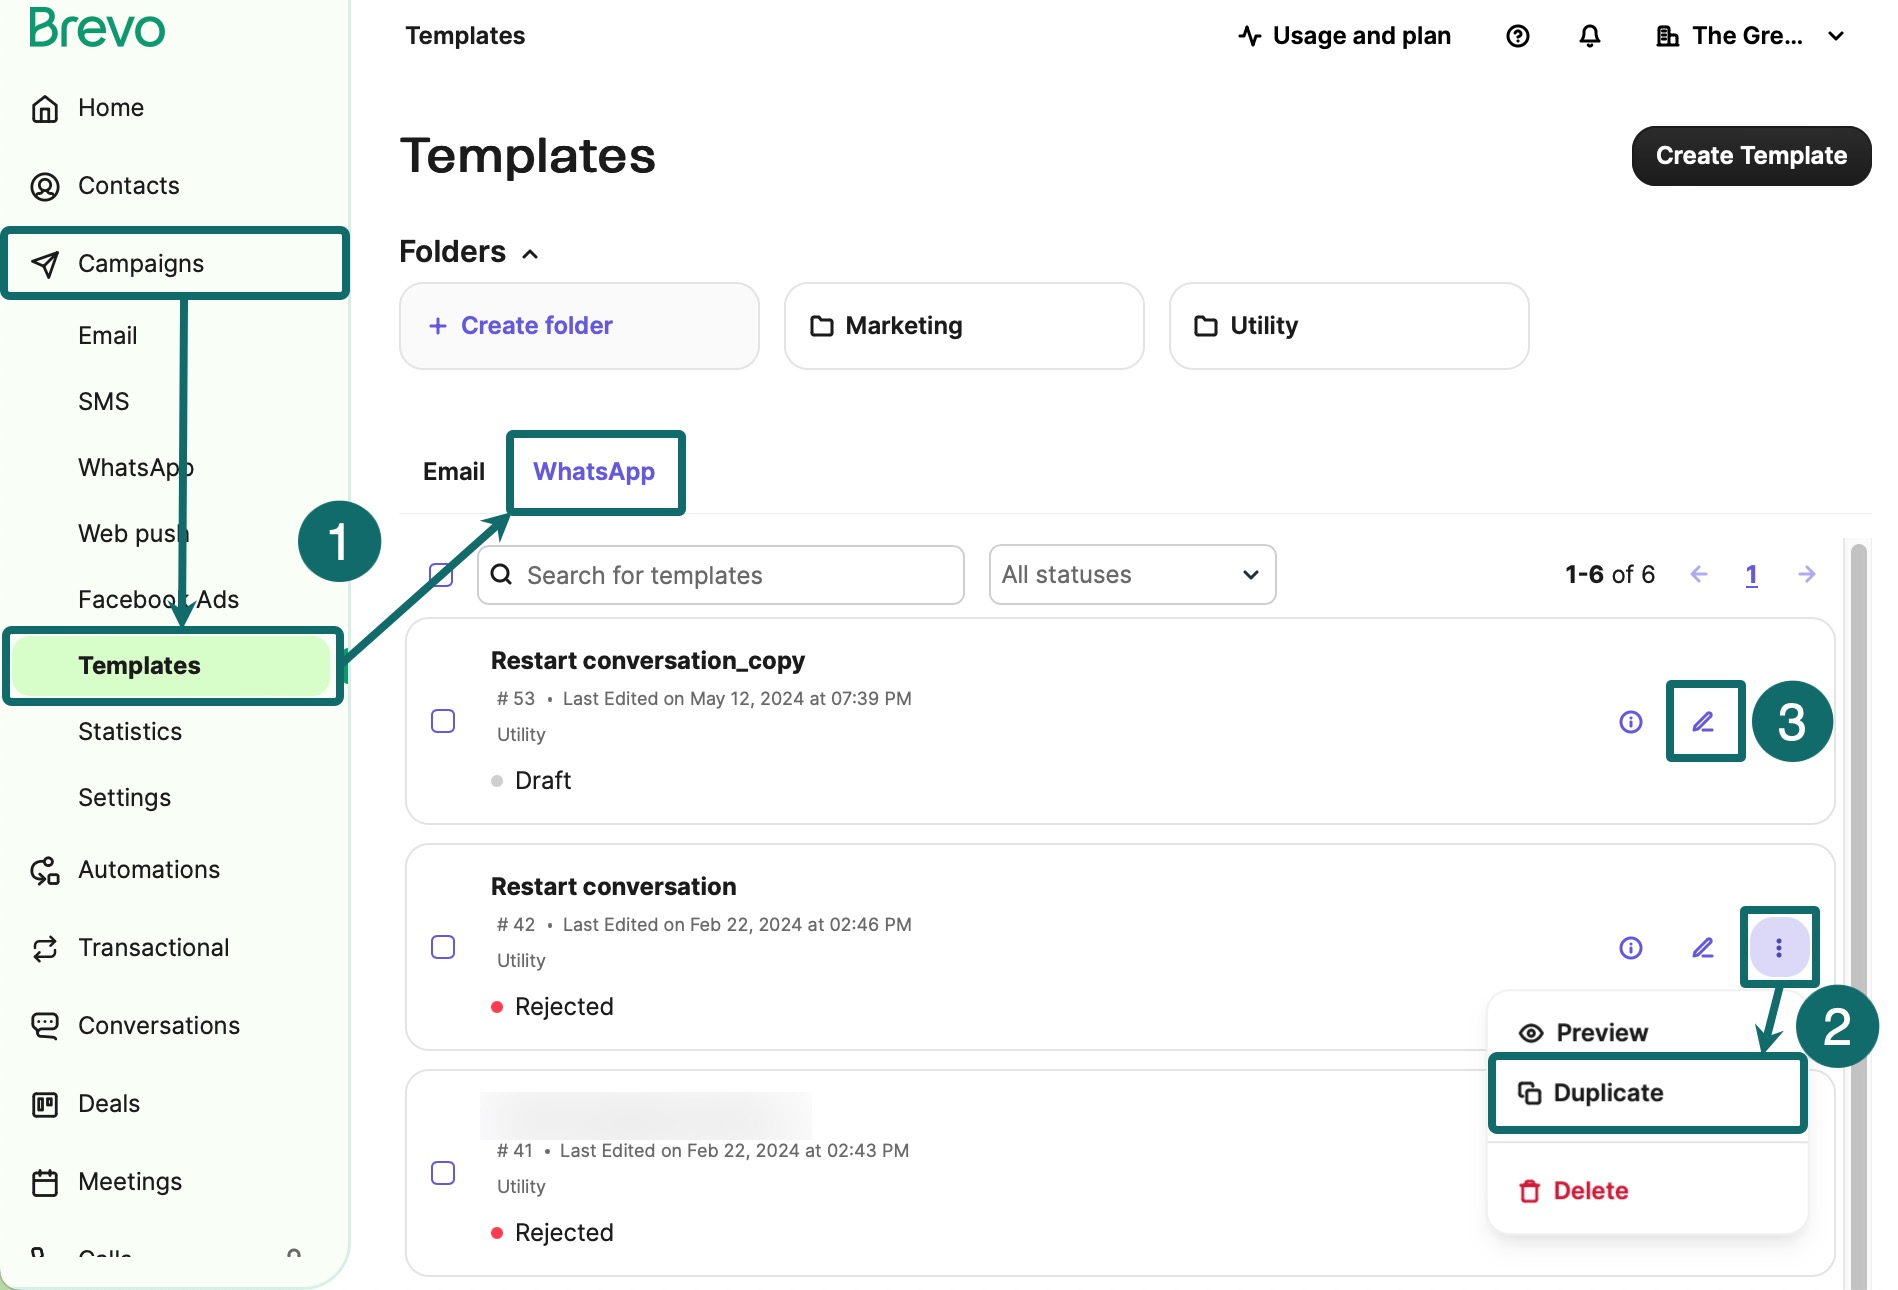1898x1290 pixels.
Task: Switch to the Email templates tab
Action: click(452, 471)
